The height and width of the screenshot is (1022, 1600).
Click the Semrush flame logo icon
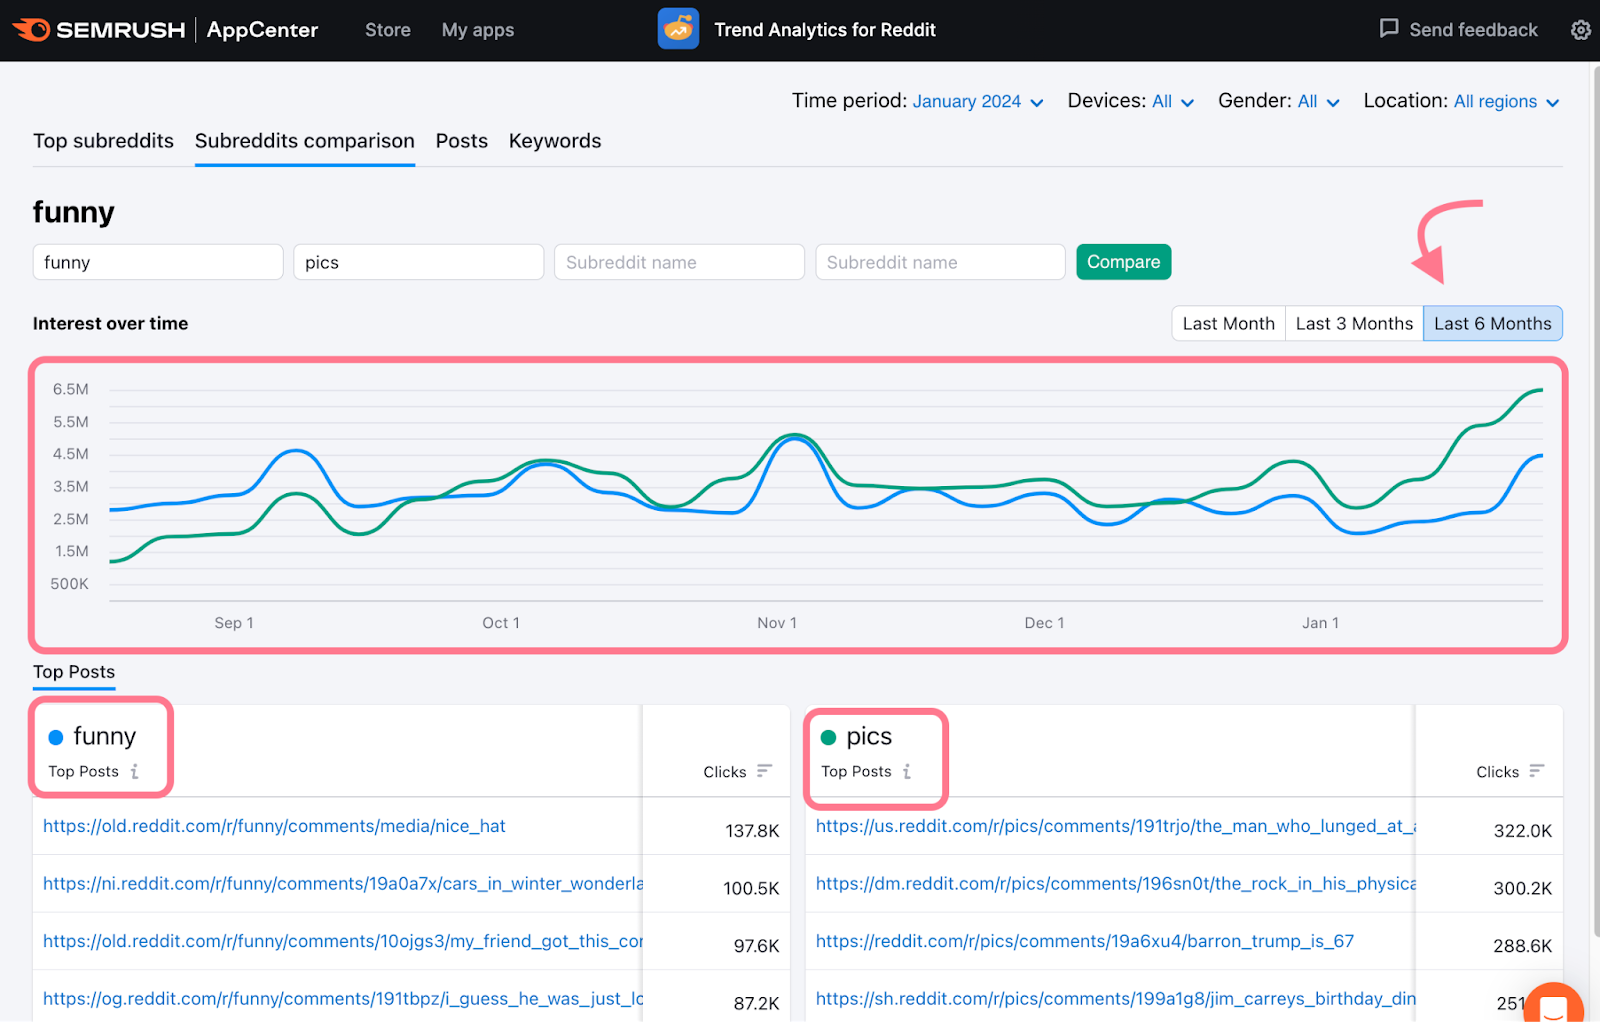coord(31,30)
